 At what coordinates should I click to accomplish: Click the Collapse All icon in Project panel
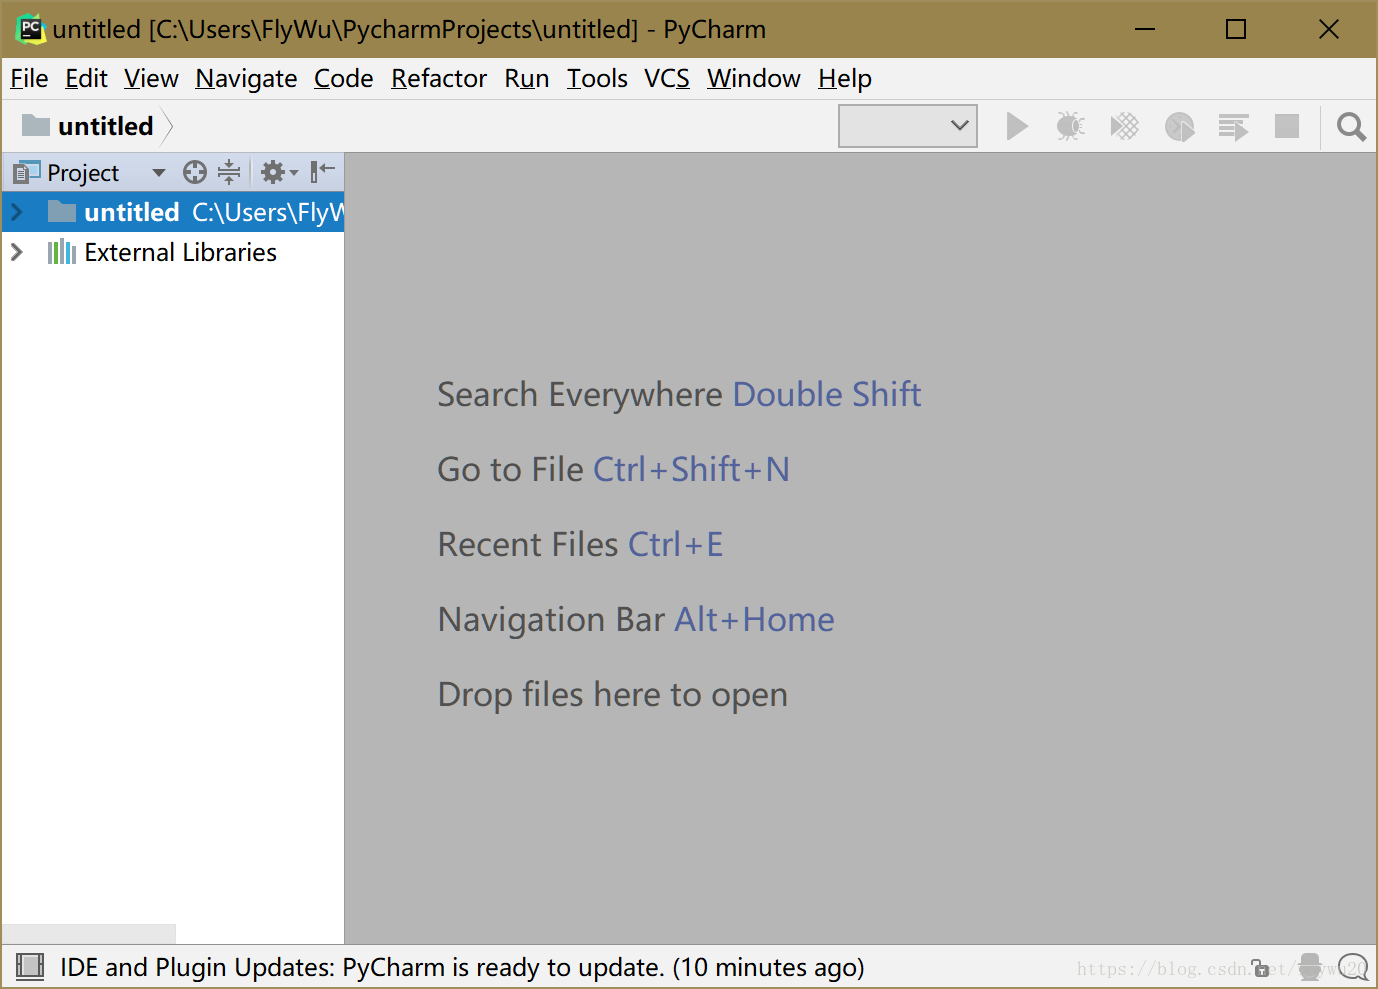229,173
